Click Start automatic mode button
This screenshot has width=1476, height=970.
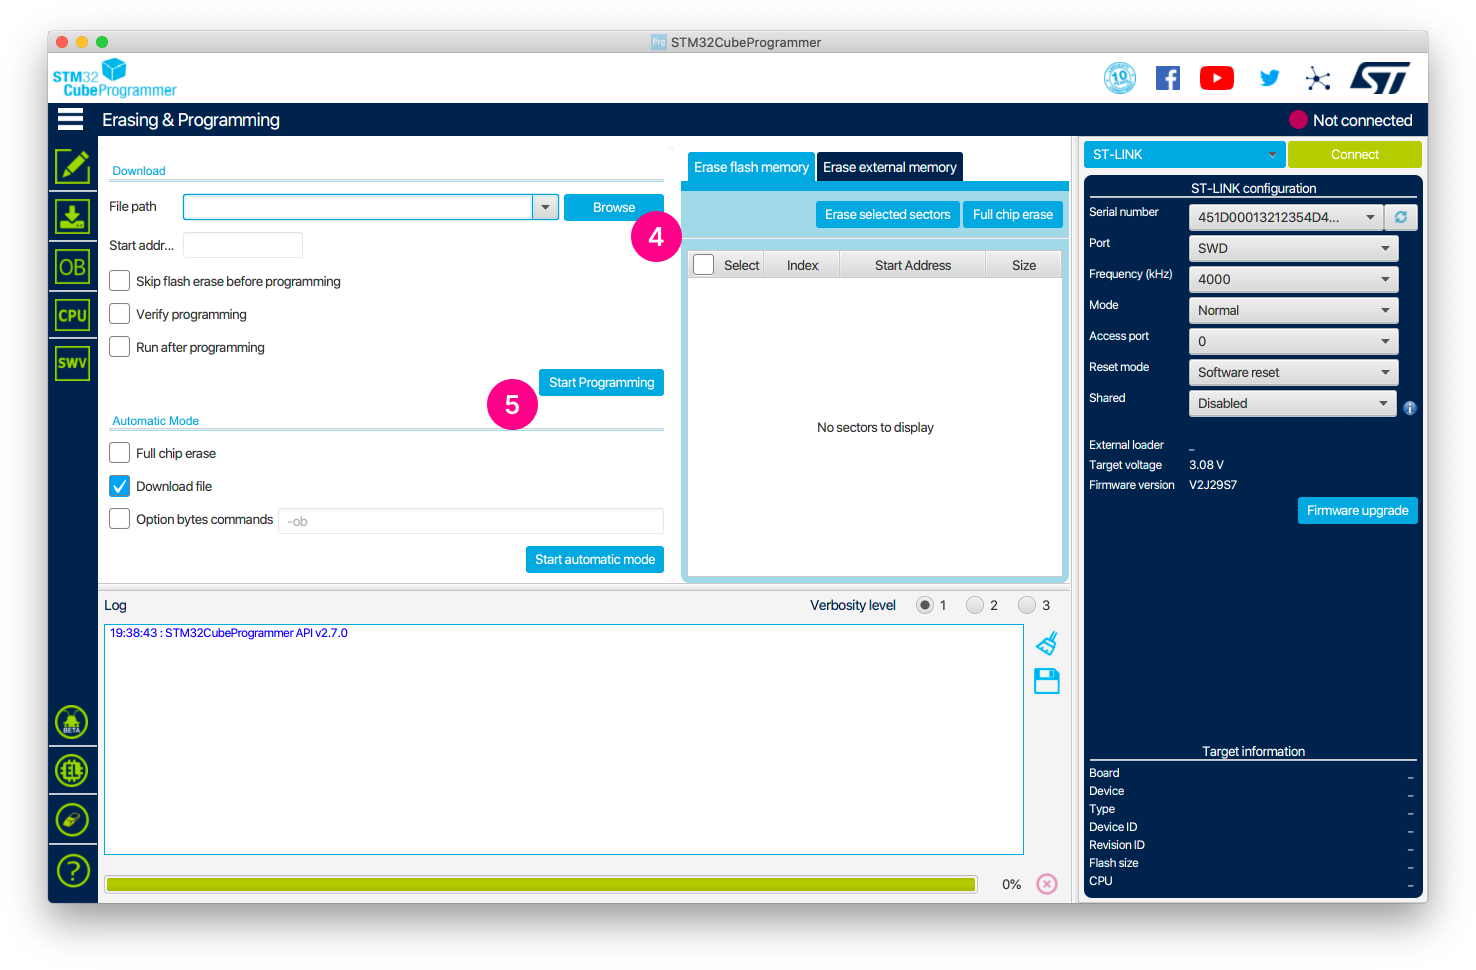coord(595,559)
